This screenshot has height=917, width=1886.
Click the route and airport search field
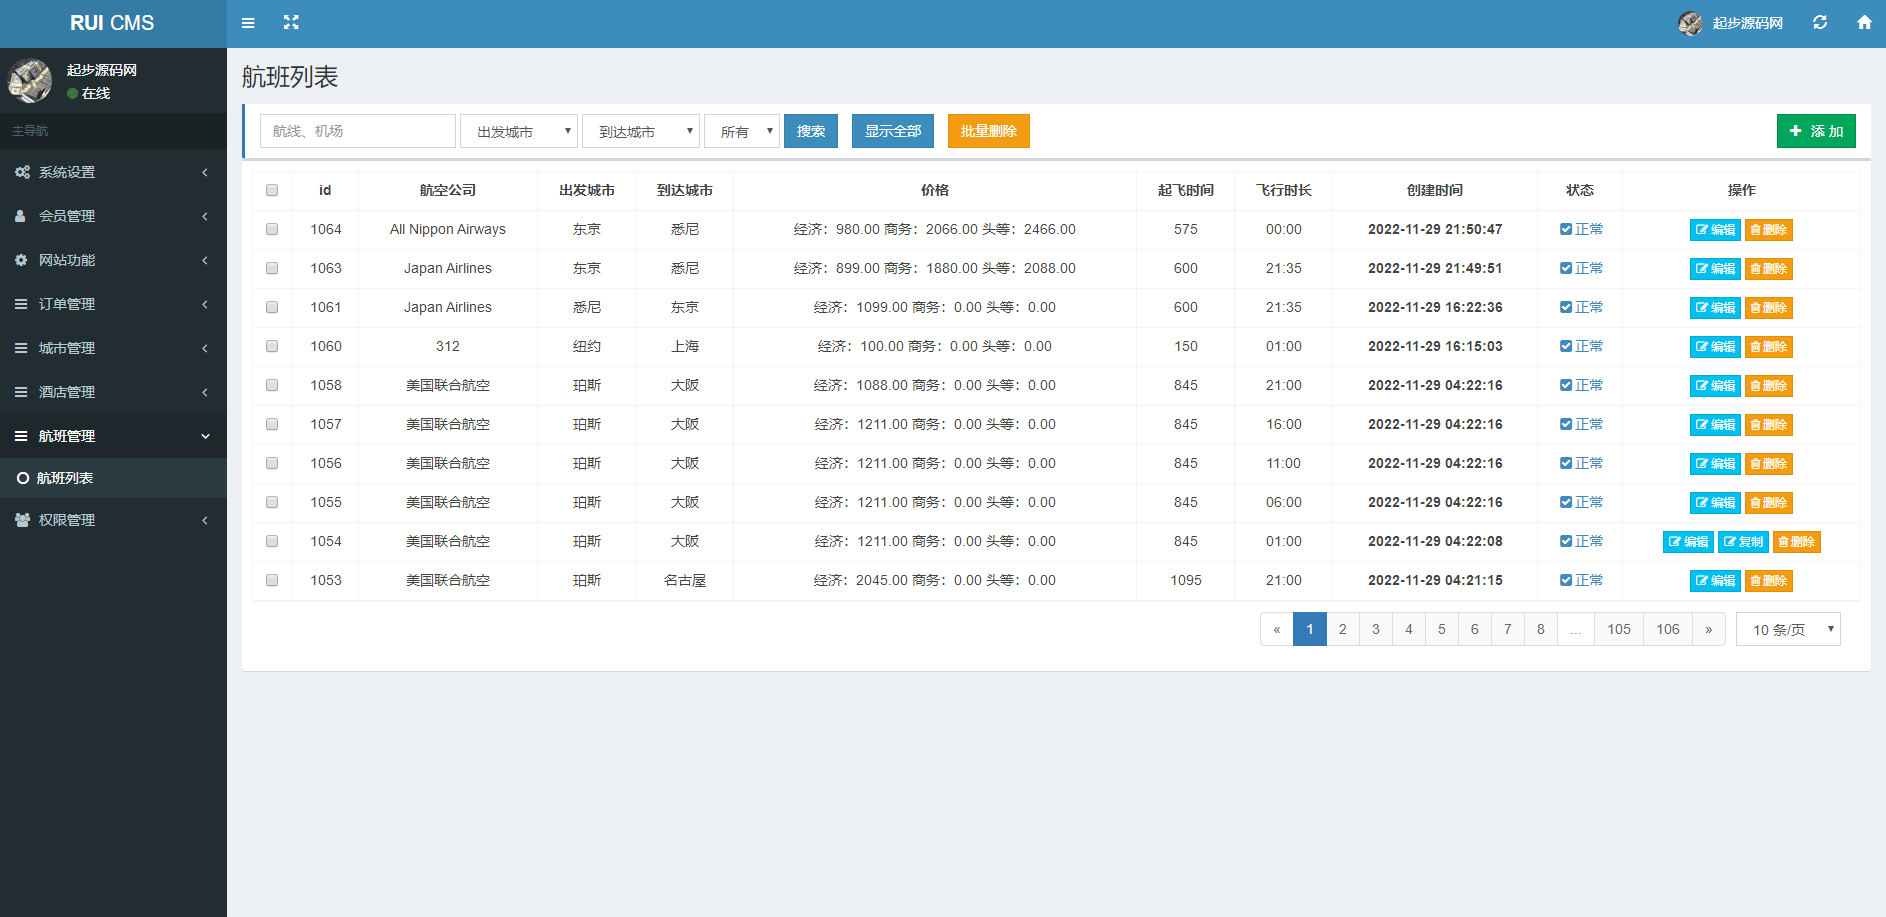pyautogui.click(x=357, y=131)
